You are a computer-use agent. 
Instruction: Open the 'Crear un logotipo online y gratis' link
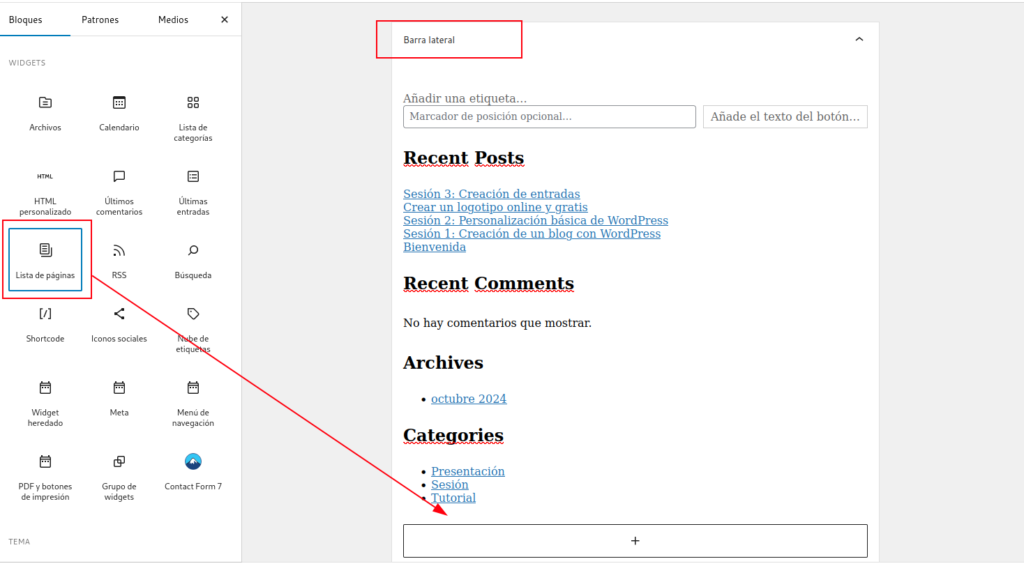495,207
